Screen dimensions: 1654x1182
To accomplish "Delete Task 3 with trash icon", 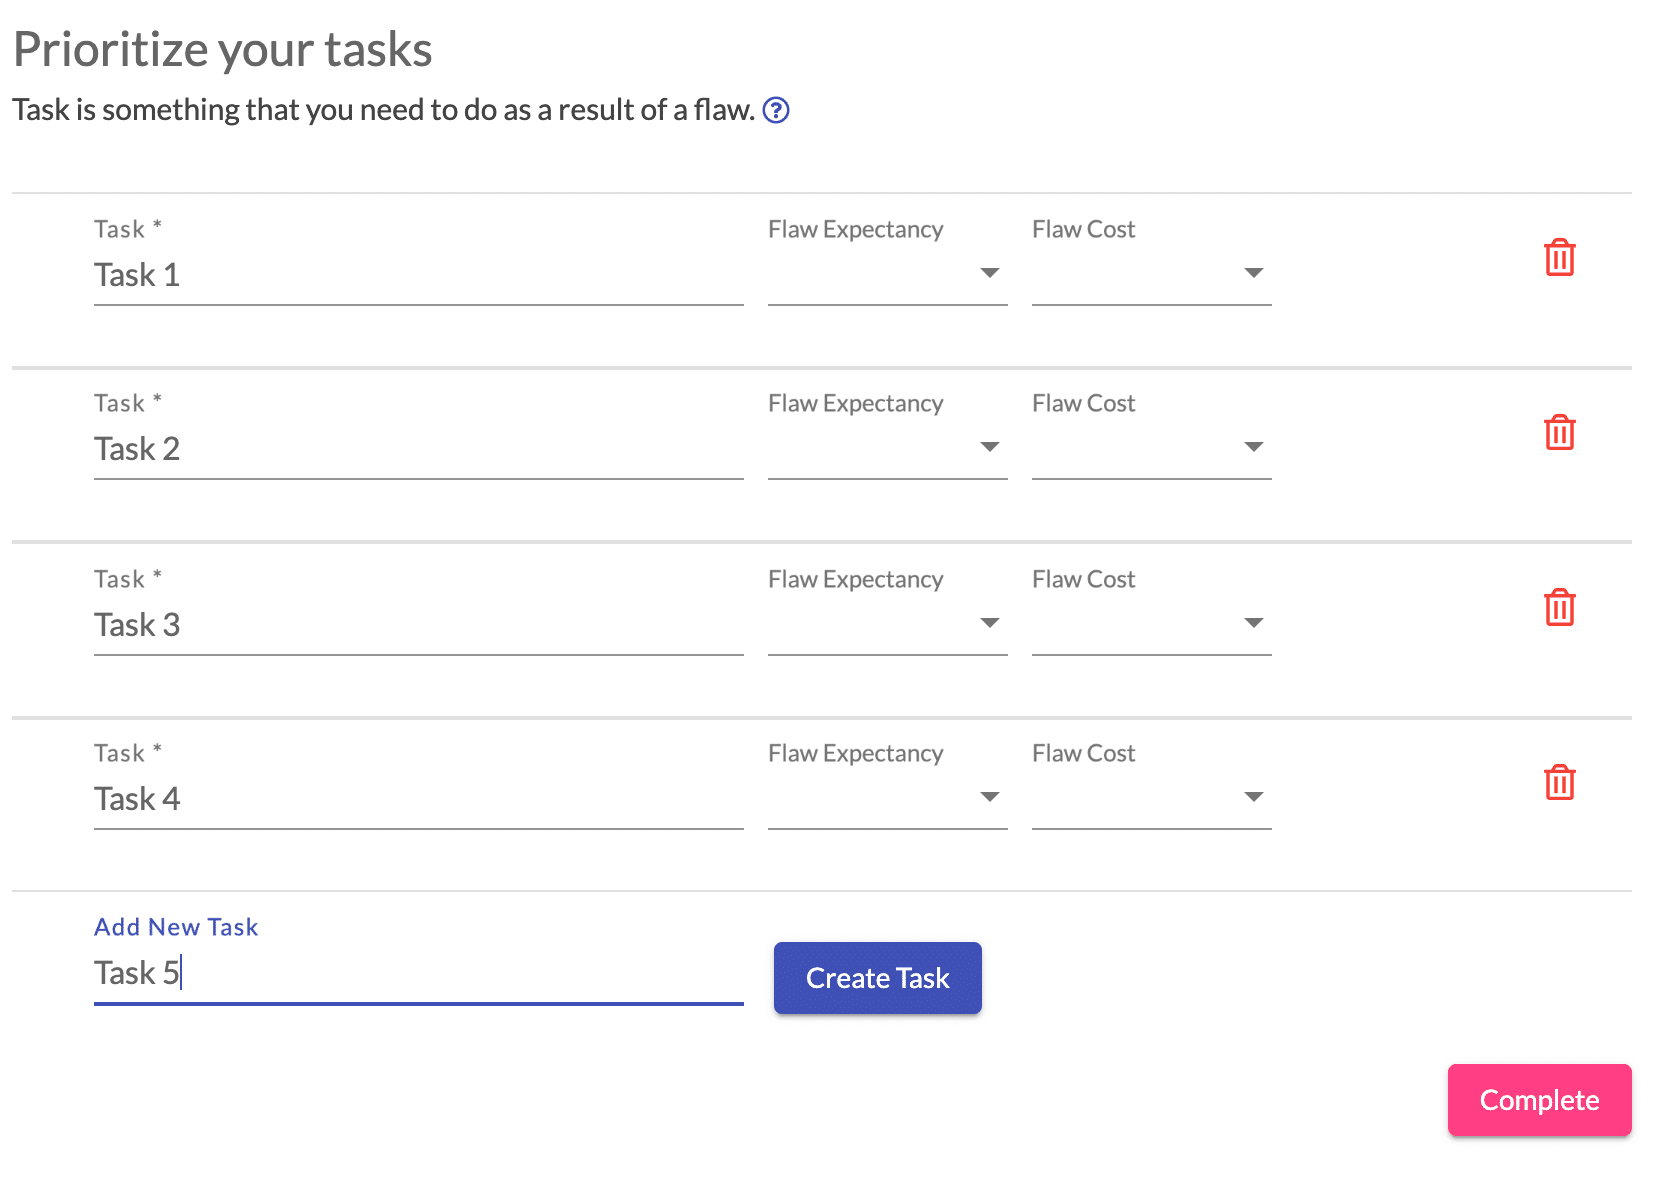I will point(1559,607).
